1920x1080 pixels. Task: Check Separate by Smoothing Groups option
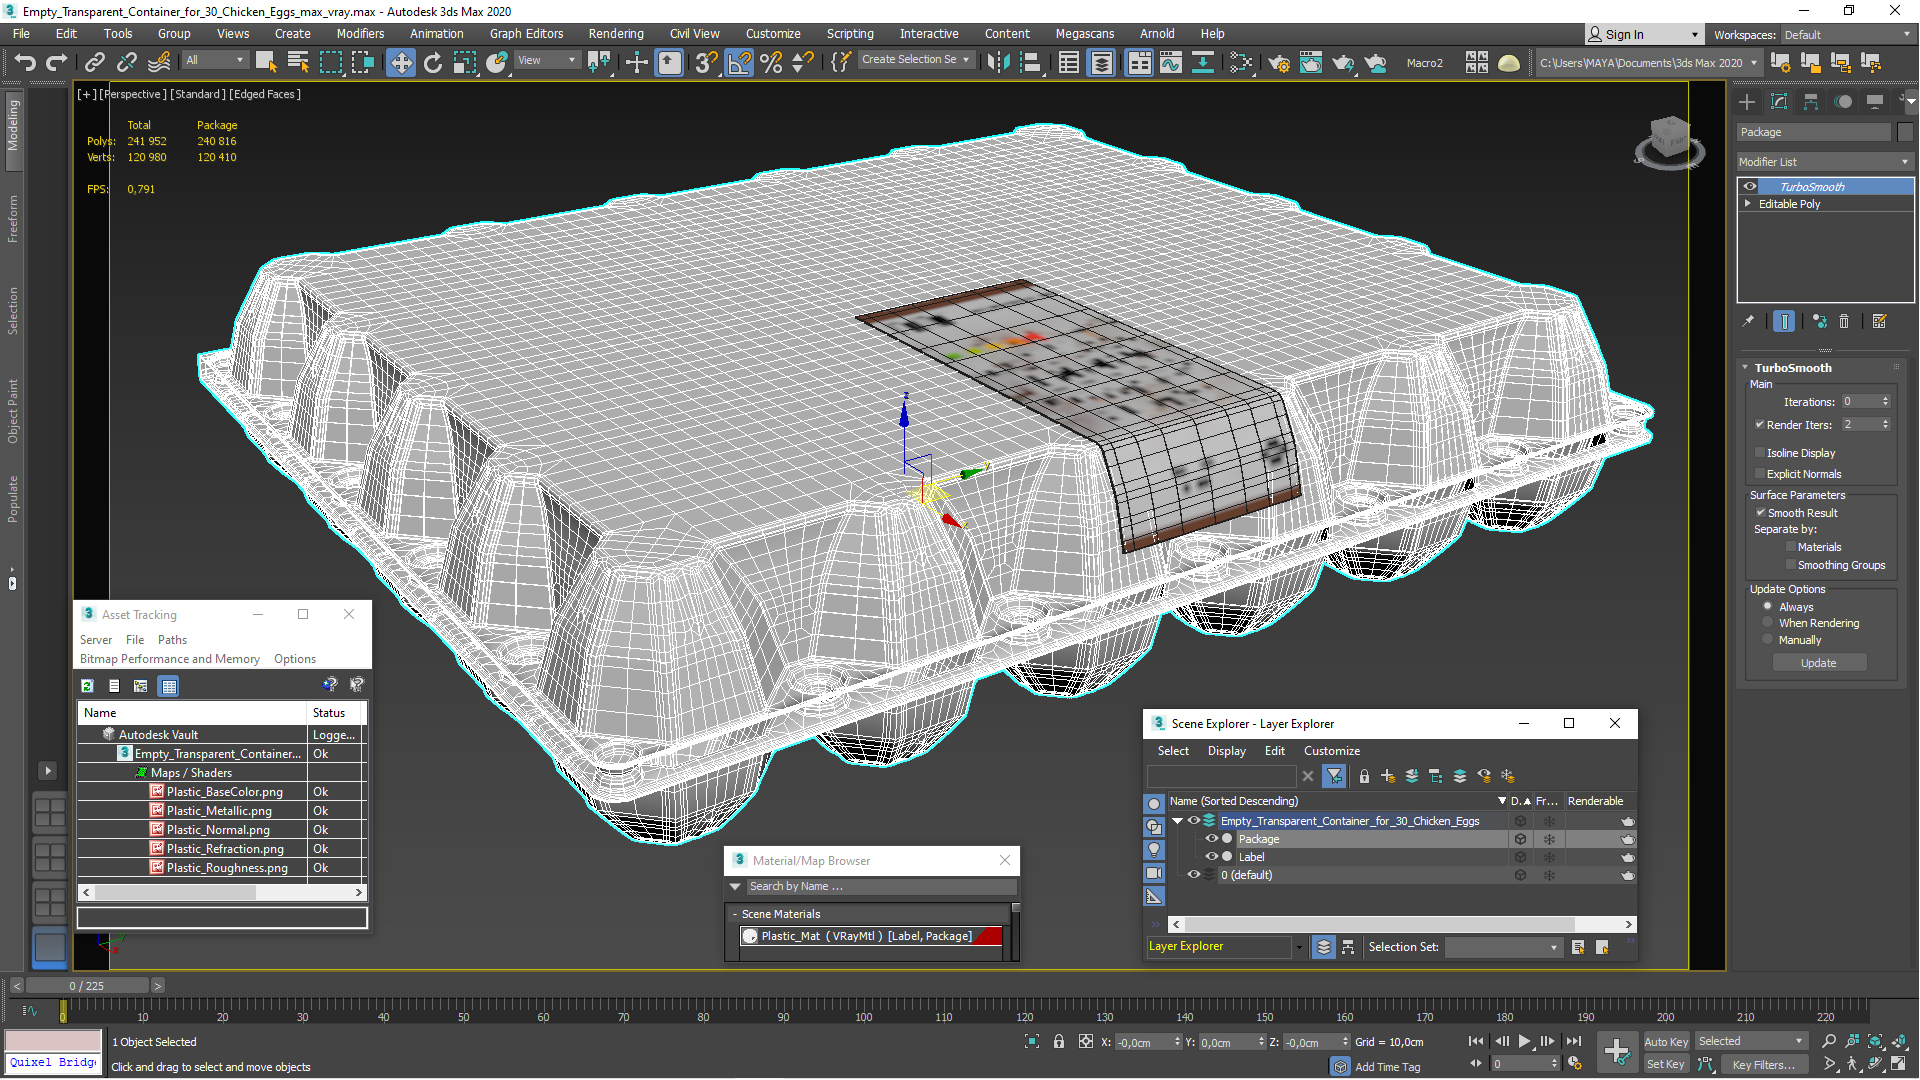[1791, 565]
